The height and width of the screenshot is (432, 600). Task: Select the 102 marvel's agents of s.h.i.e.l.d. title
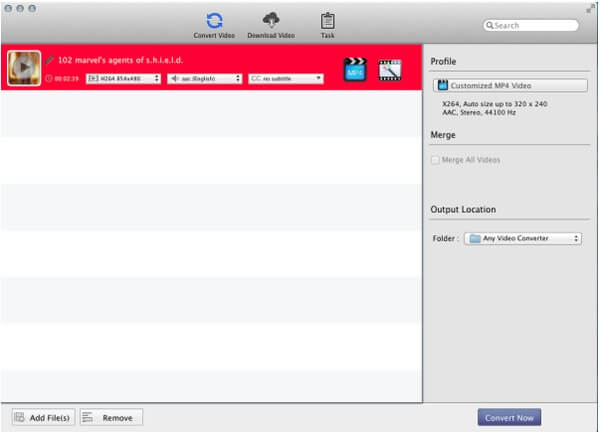[120, 60]
